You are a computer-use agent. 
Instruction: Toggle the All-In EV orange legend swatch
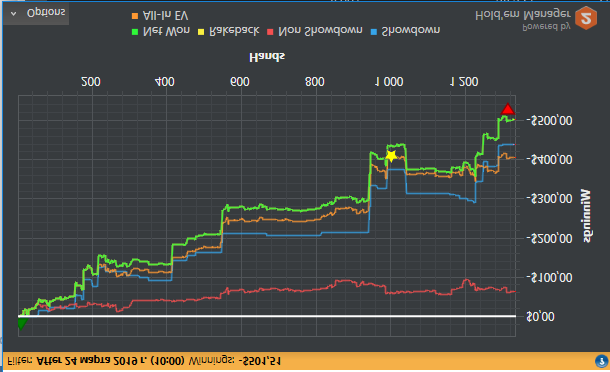point(135,16)
